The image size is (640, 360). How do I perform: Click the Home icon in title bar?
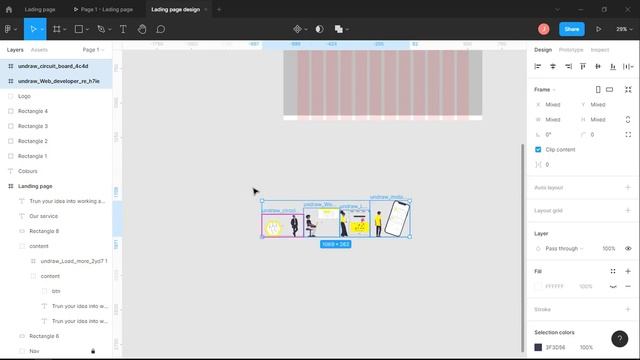(x=9, y=9)
